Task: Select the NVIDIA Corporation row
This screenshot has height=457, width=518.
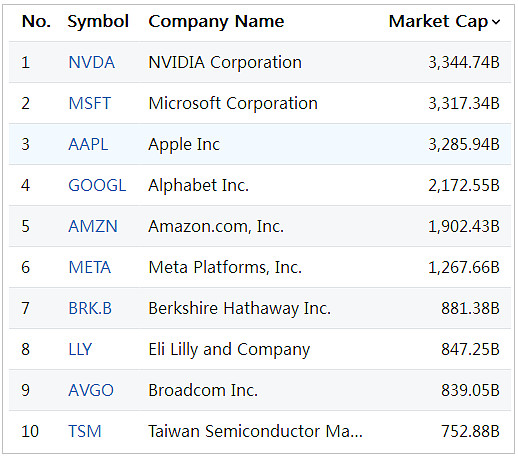Action: [260, 62]
